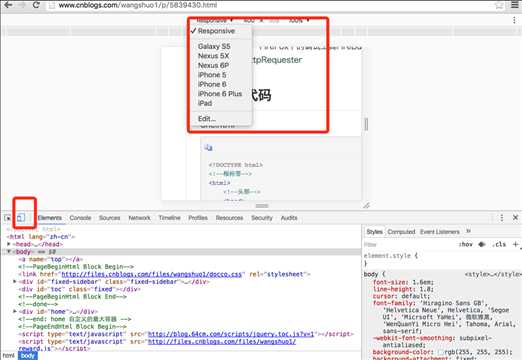
Task: Open the docco.css stylesheet link
Action: coord(152,274)
